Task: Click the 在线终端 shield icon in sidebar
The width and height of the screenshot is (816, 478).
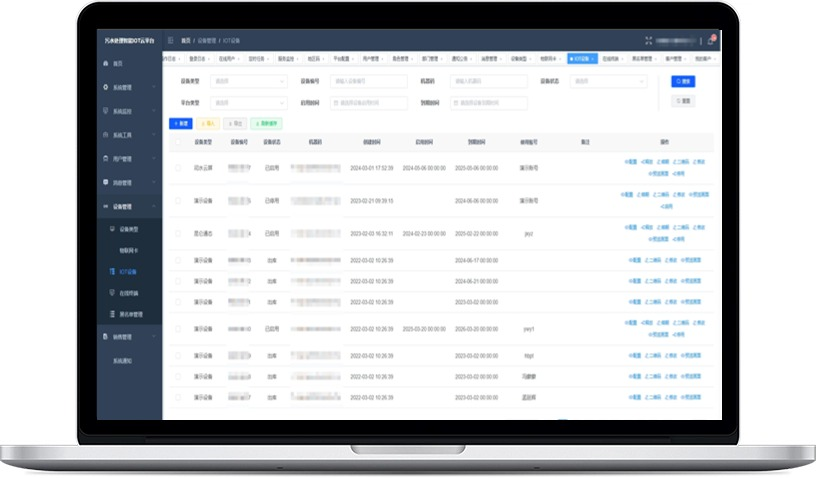Action: [x=112, y=293]
